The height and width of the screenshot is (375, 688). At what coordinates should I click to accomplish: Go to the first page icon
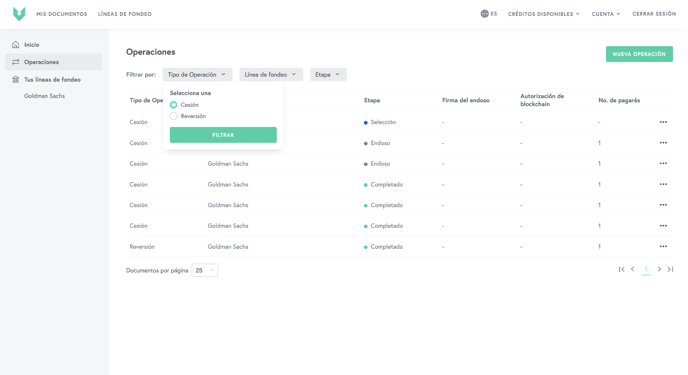click(621, 269)
